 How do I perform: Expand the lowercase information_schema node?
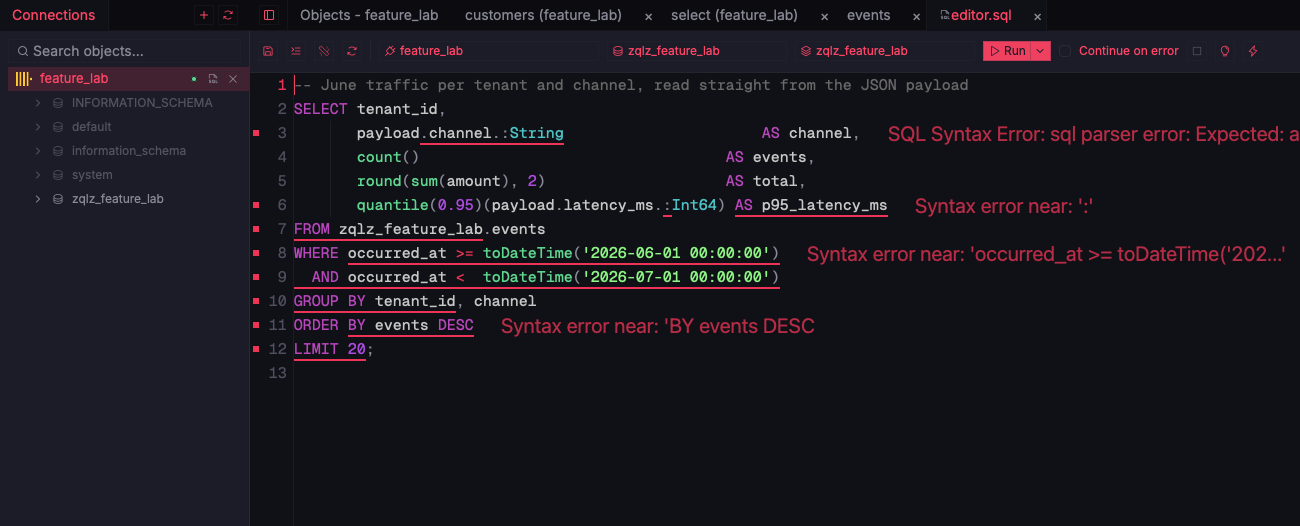pos(38,151)
